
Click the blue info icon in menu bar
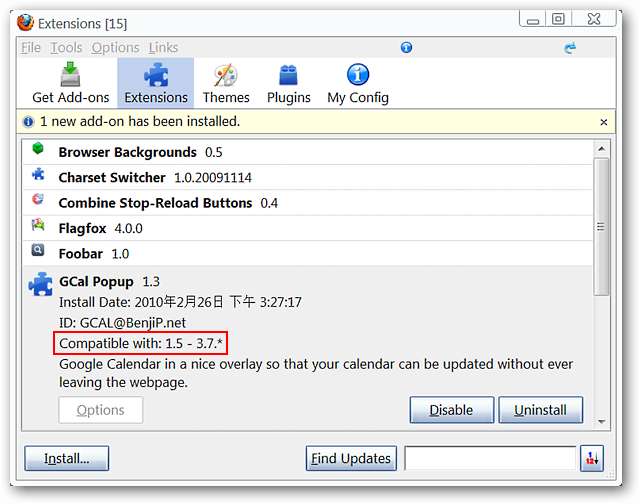[x=406, y=47]
